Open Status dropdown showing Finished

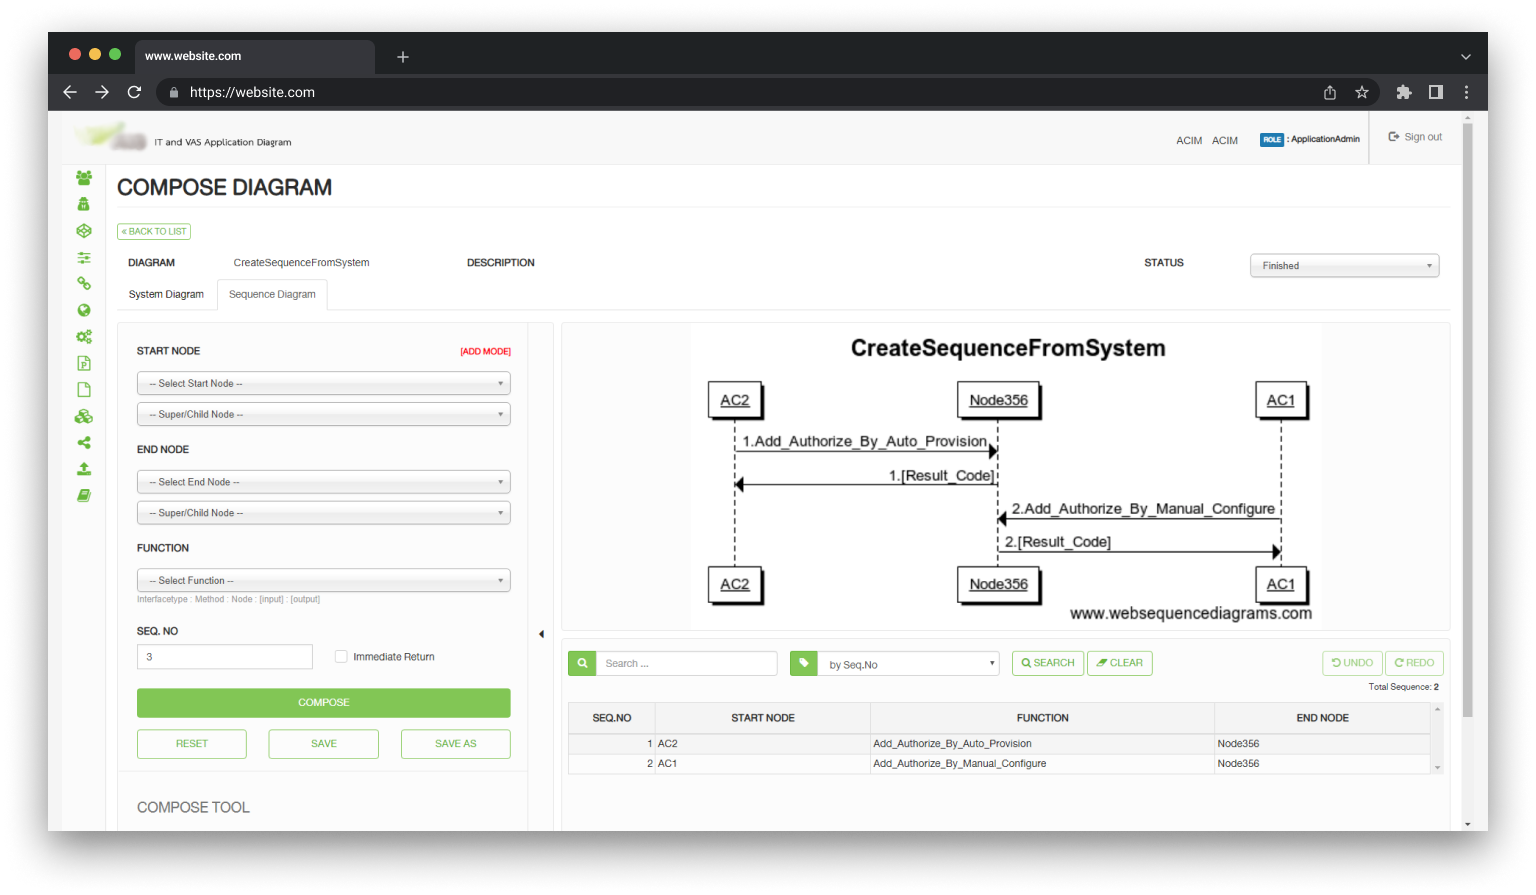[1344, 266]
